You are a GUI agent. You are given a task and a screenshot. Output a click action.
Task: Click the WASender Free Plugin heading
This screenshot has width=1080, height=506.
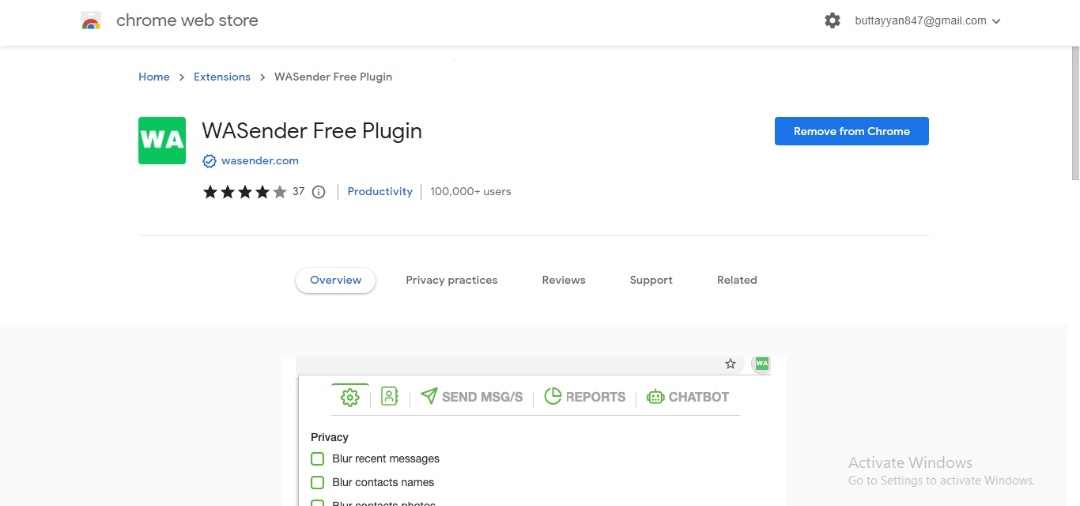tap(311, 131)
